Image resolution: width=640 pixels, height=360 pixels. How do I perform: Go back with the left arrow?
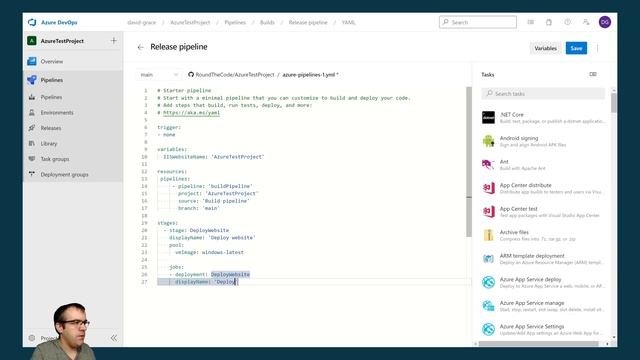point(141,47)
